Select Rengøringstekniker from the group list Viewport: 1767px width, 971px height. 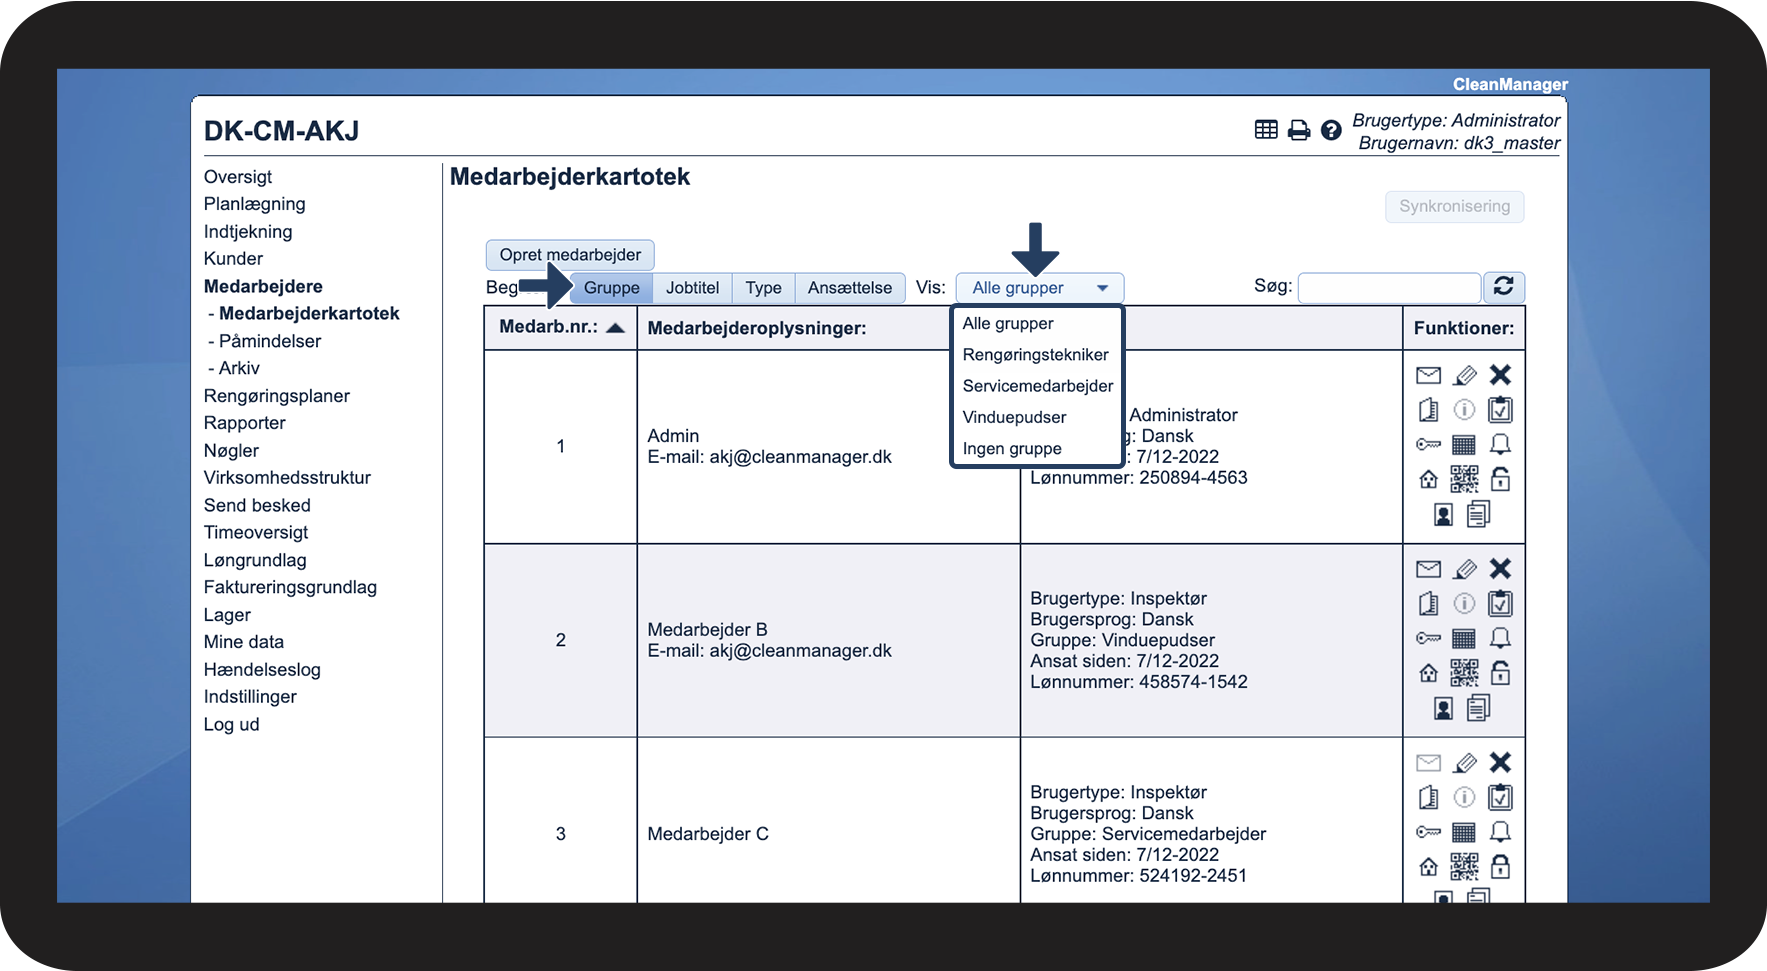pos(1036,355)
